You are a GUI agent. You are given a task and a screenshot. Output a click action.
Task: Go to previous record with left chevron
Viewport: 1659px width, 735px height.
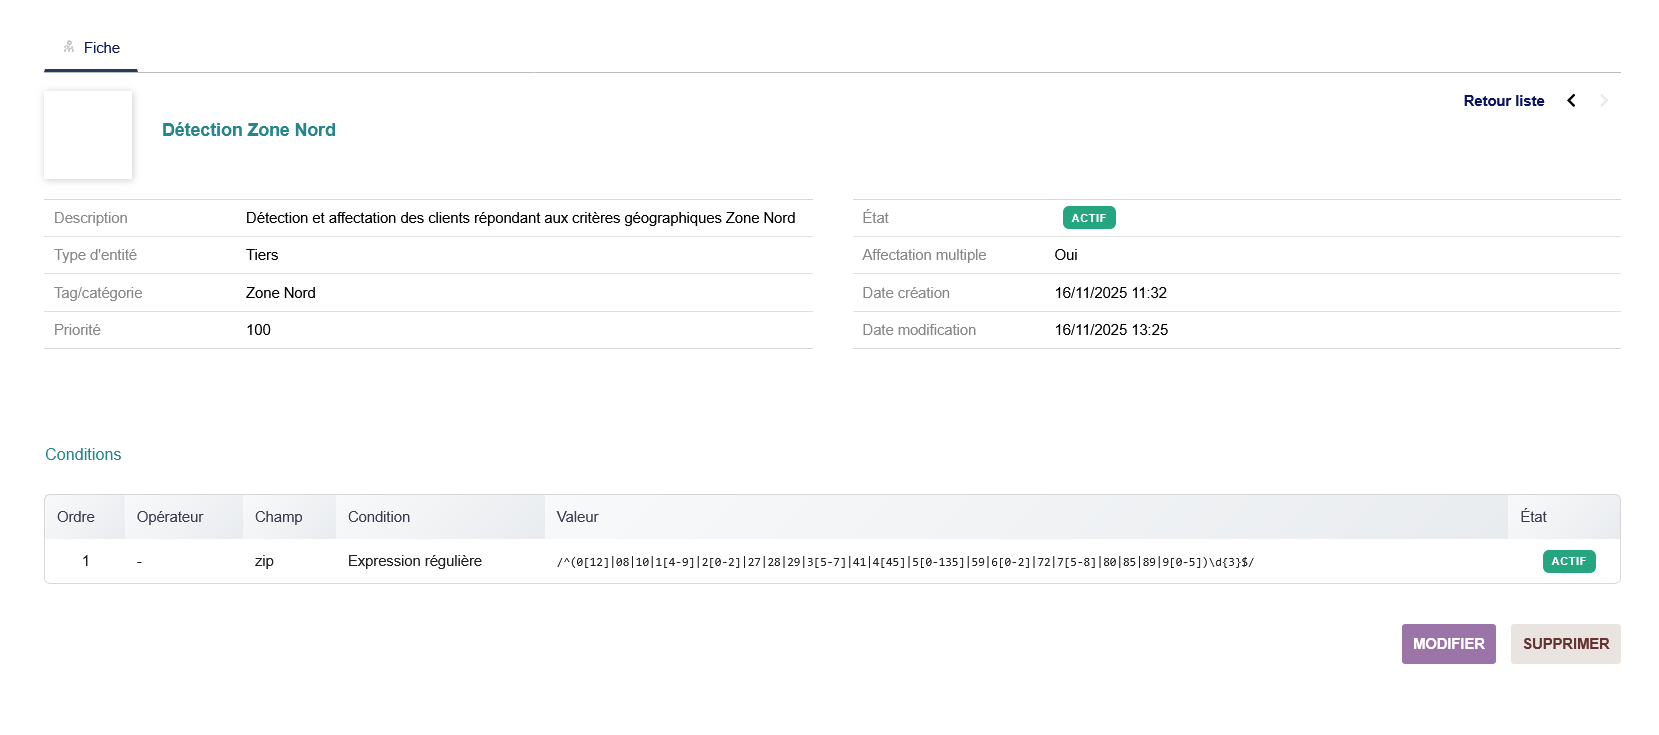(1571, 101)
